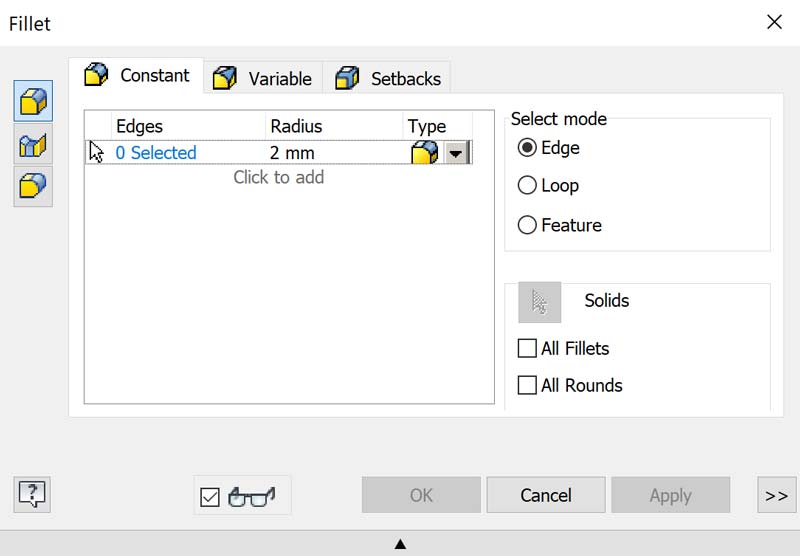Enable the All Fillets checkbox
Screen dimensions: 800x556
527,349
